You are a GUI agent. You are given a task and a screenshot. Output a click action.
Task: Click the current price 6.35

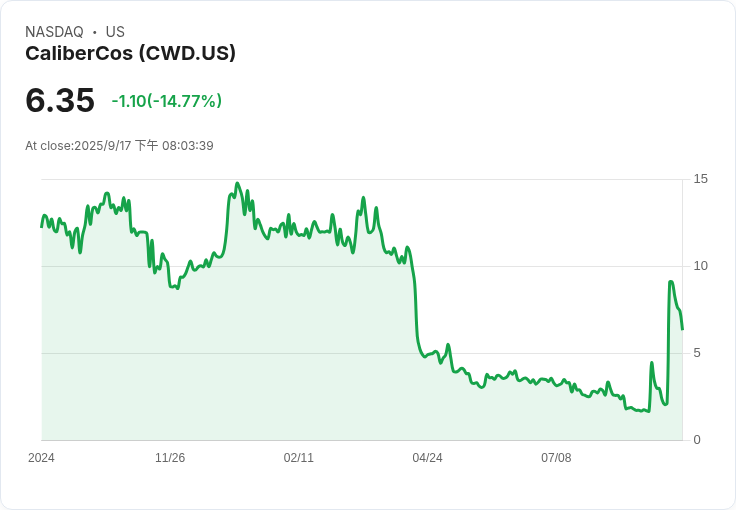tap(60, 100)
